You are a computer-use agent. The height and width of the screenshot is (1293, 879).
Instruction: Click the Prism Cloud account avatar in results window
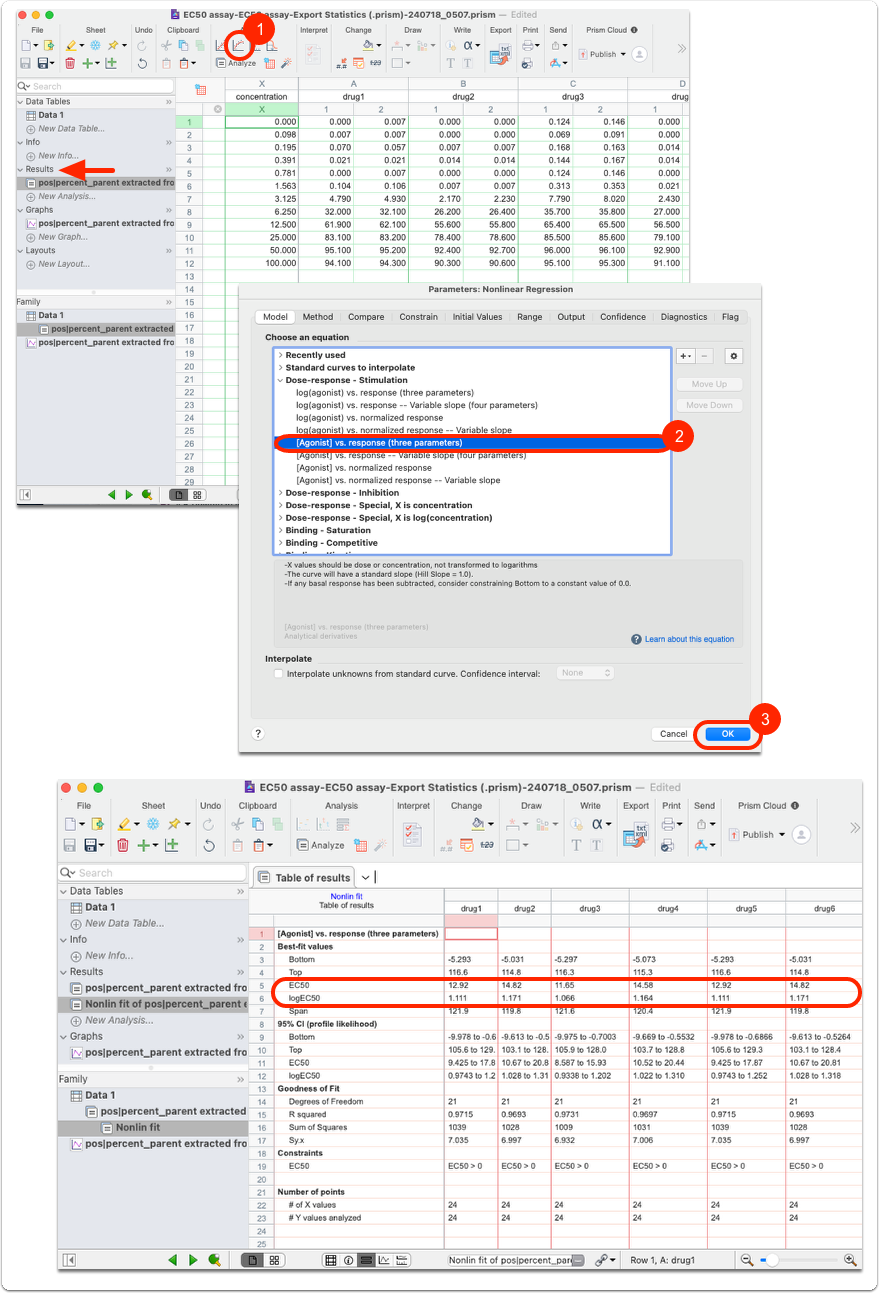tap(801, 835)
